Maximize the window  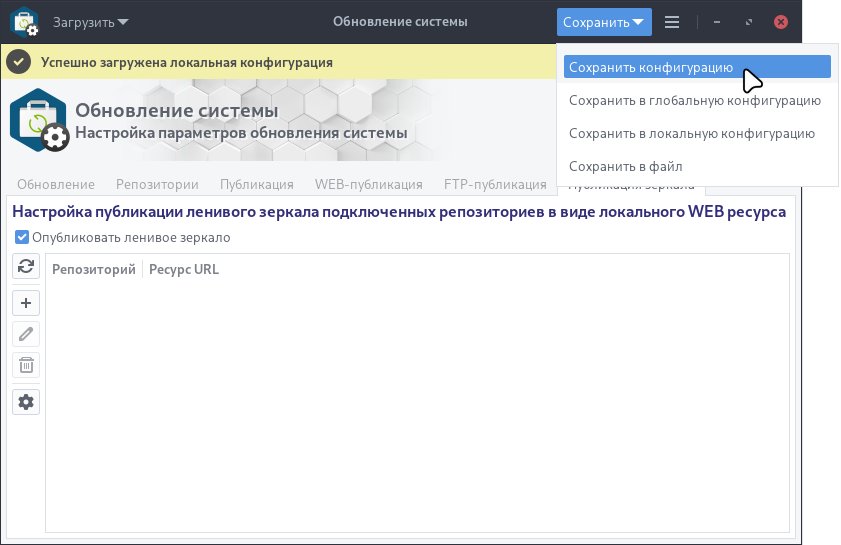[749, 22]
